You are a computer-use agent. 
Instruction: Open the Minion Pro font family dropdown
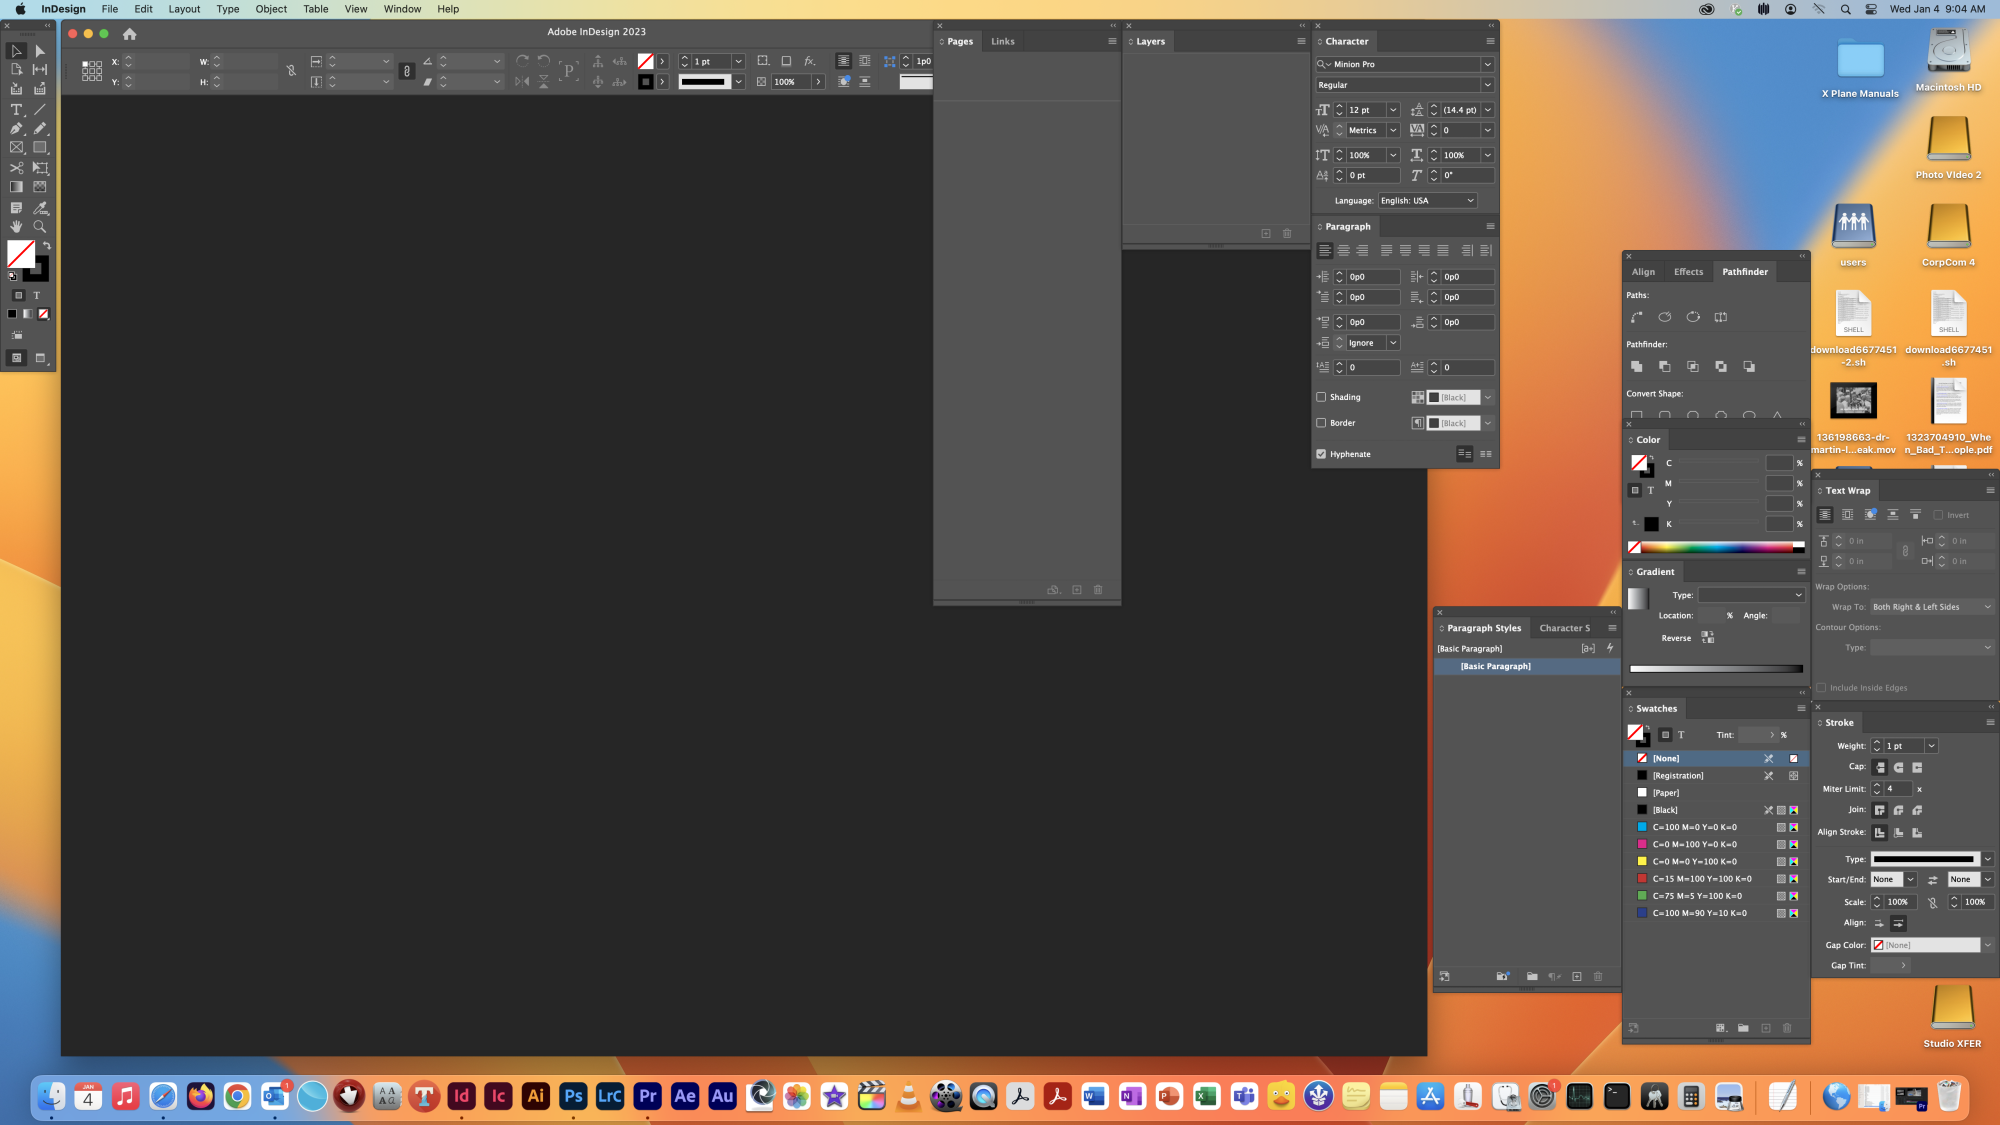(x=1487, y=64)
